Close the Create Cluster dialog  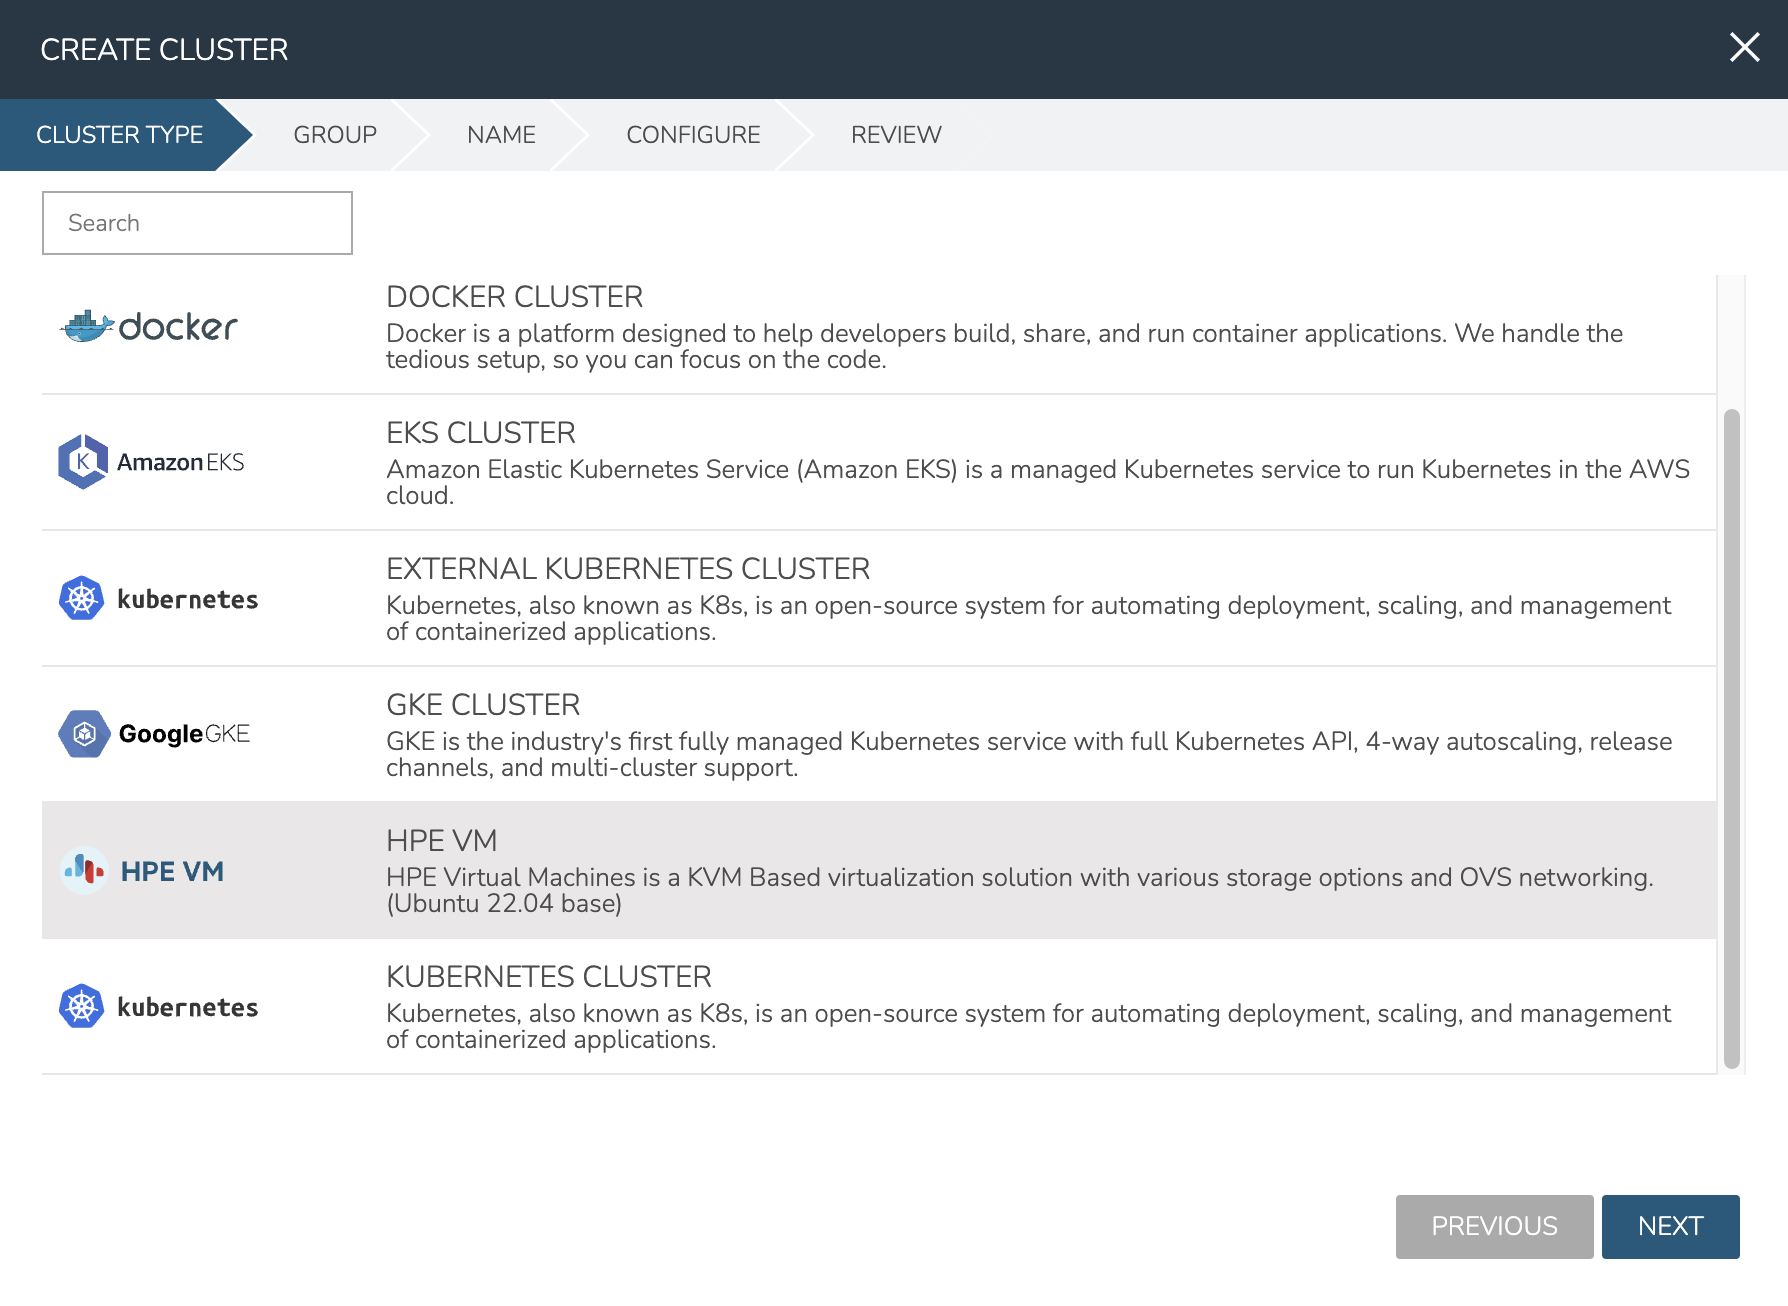coord(1744,47)
